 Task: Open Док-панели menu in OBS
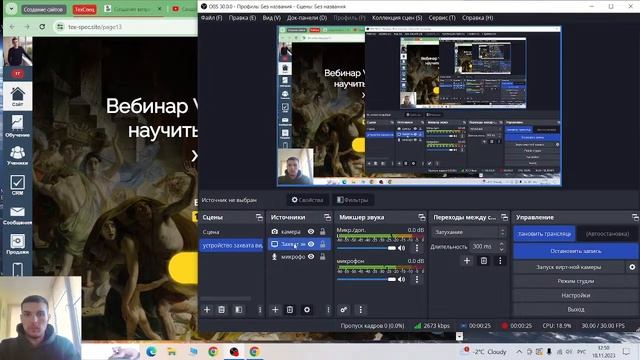(307, 18)
